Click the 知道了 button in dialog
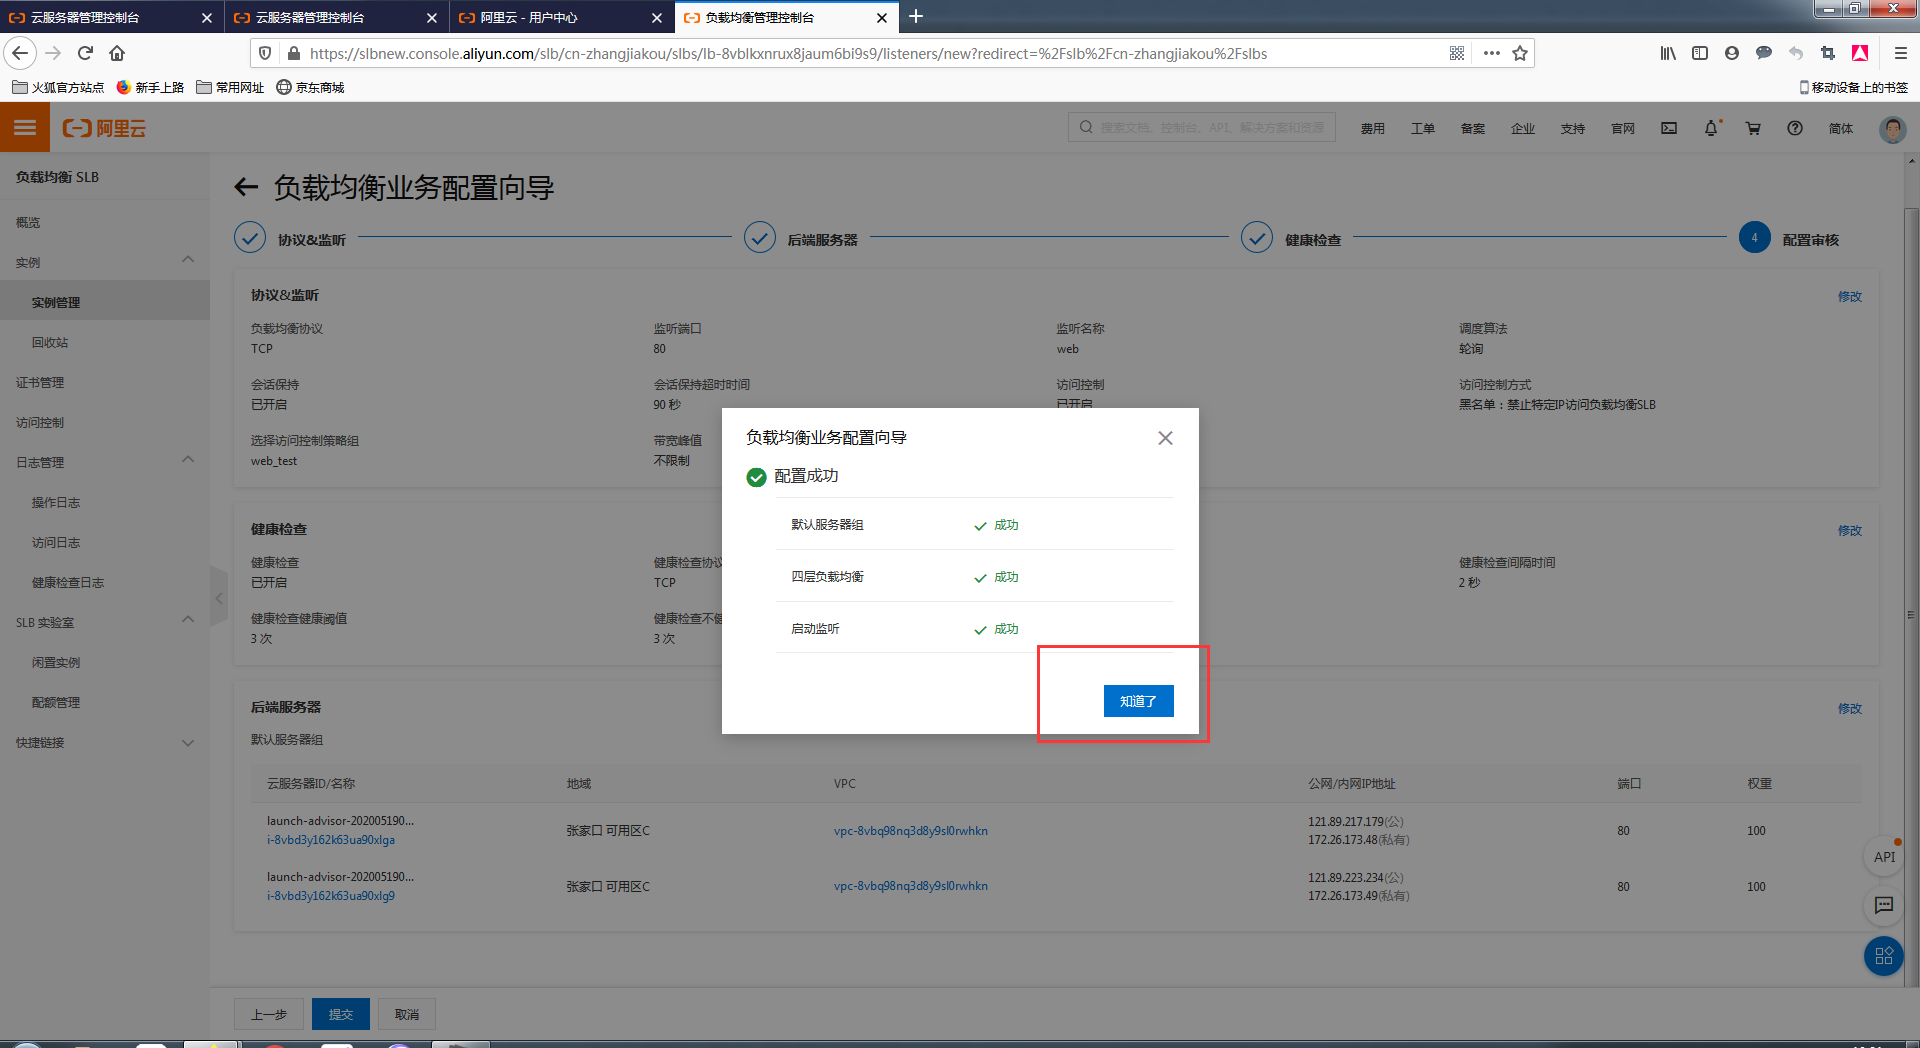The height and width of the screenshot is (1048, 1920). pyautogui.click(x=1138, y=701)
